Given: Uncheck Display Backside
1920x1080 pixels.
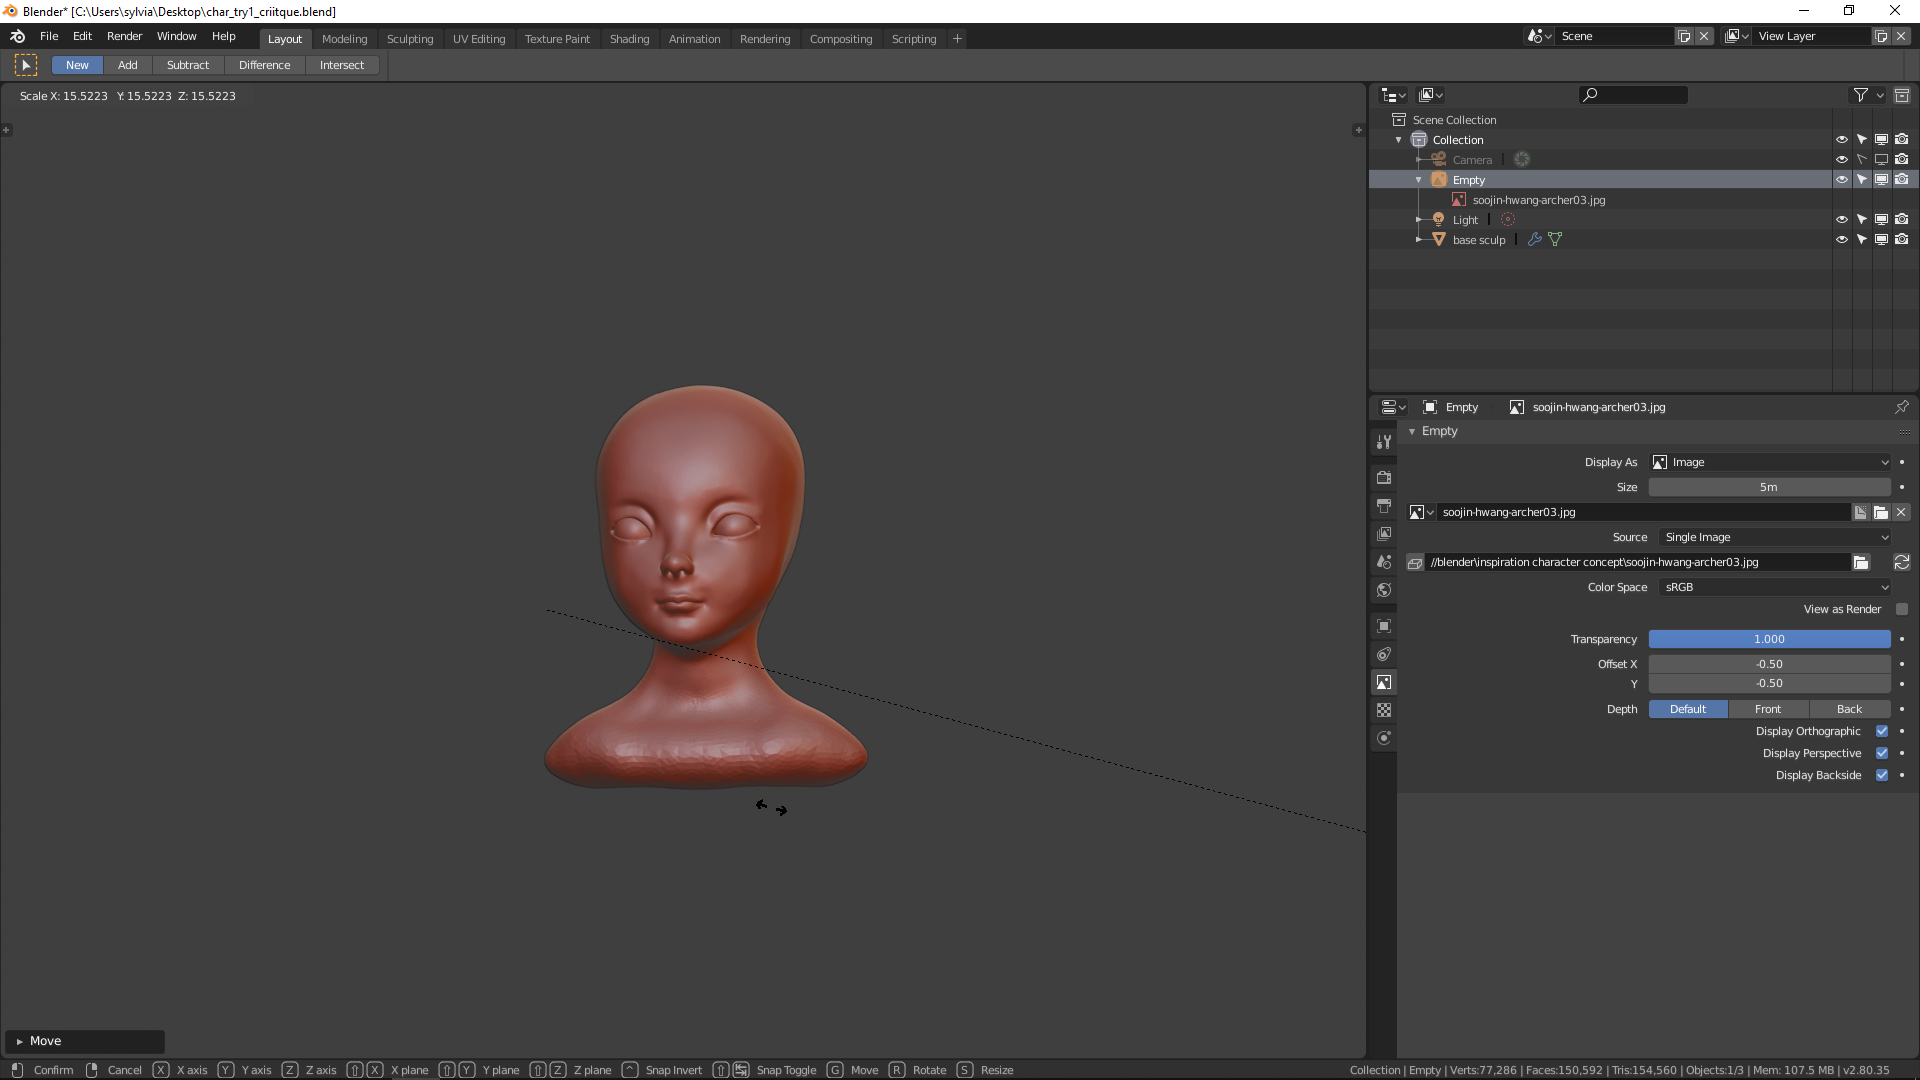Looking at the screenshot, I should click(x=1882, y=775).
